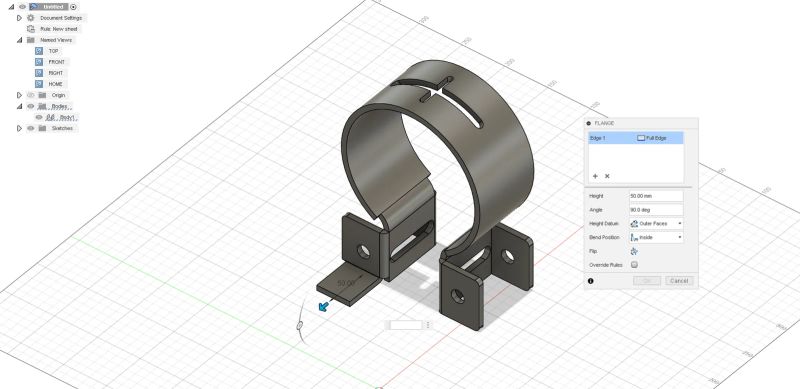Click the Rule: New sheet icon

(x=31, y=29)
